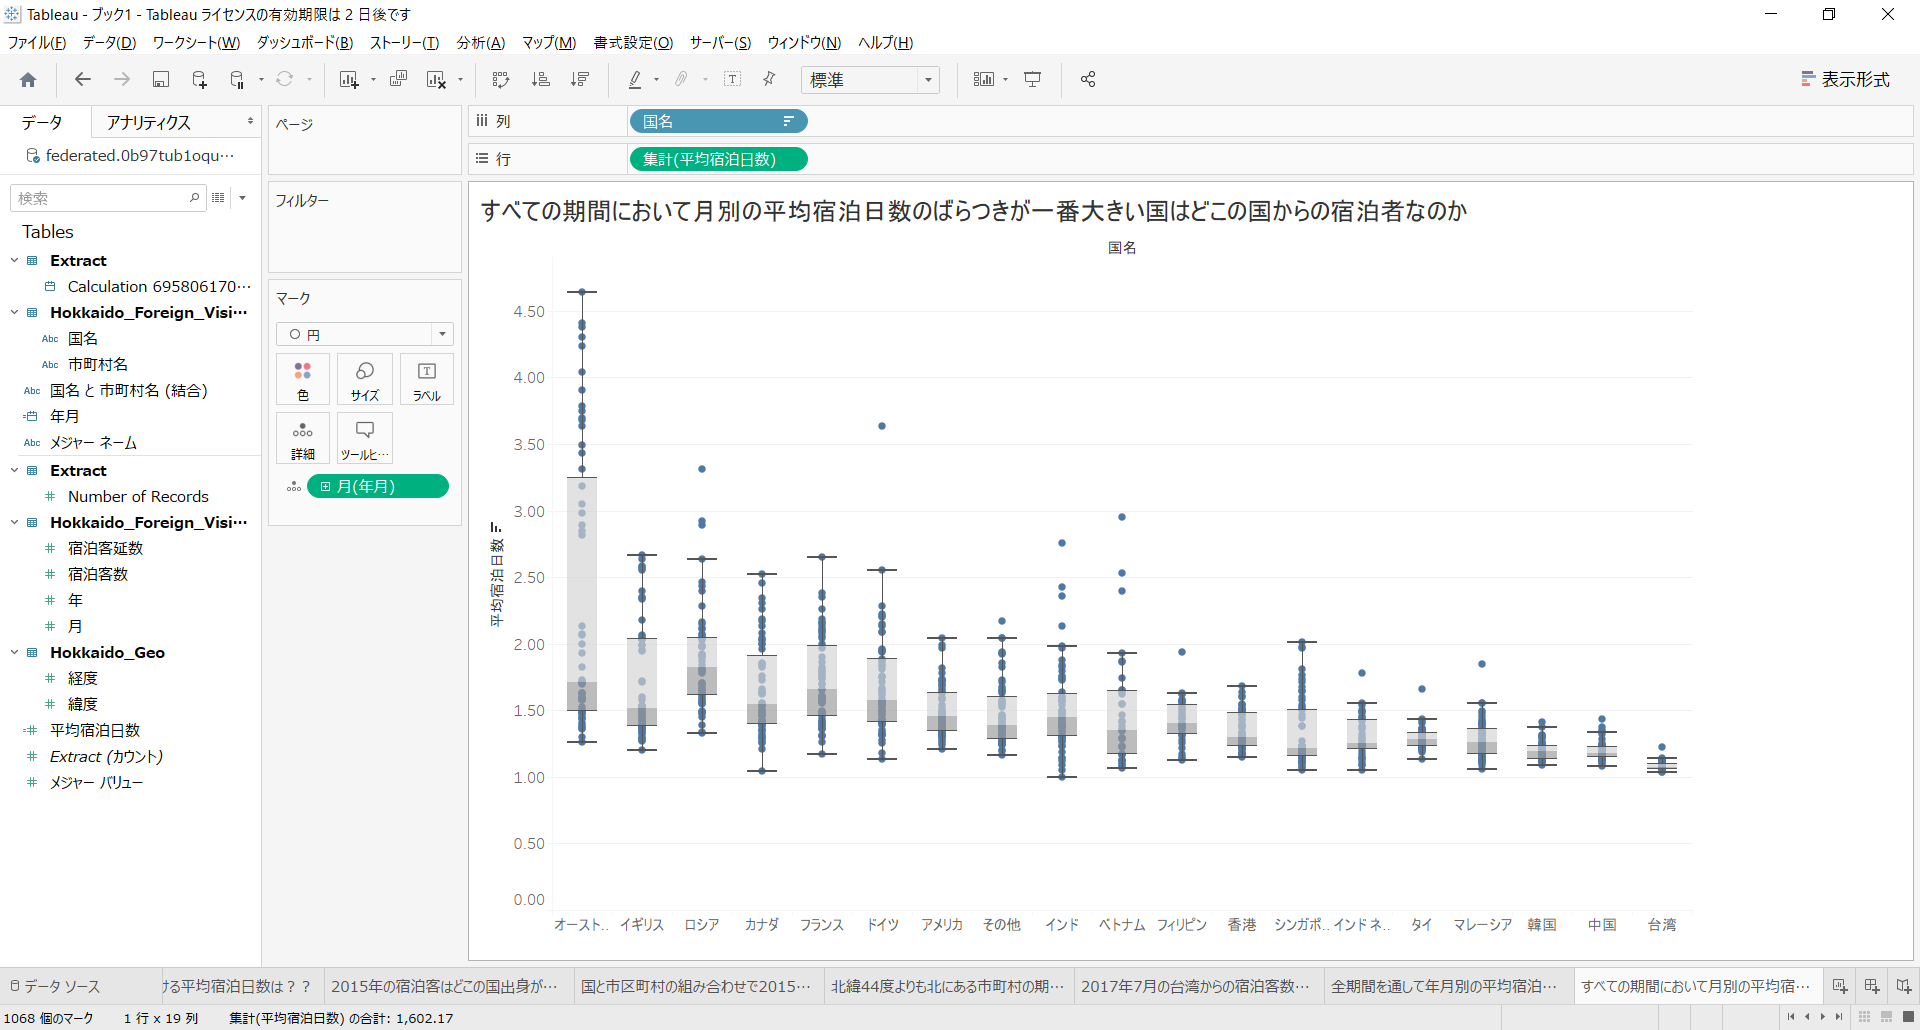This screenshot has height=1030, width=1920.
Task: Open the 色 (color) marks card button
Action: pos(303,380)
